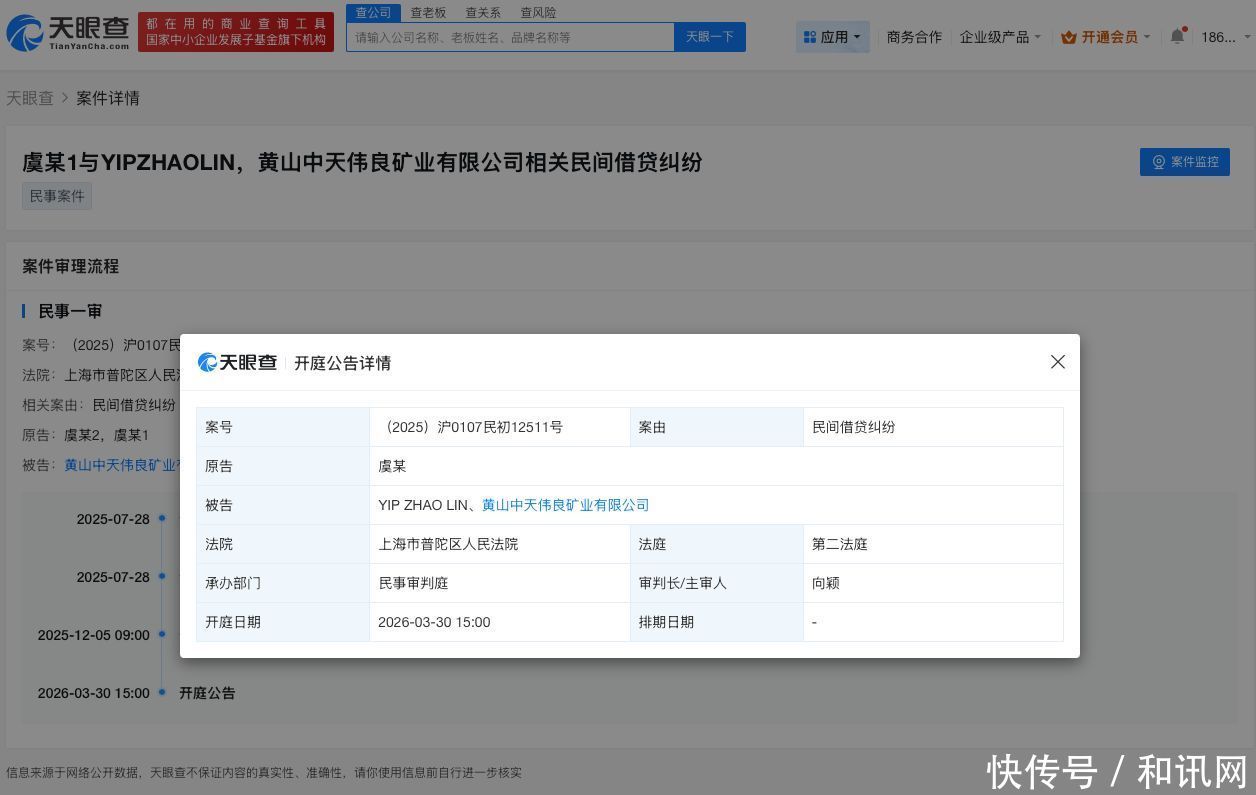
Task: Open the 应用 dropdown menu
Action: (833, 37)
